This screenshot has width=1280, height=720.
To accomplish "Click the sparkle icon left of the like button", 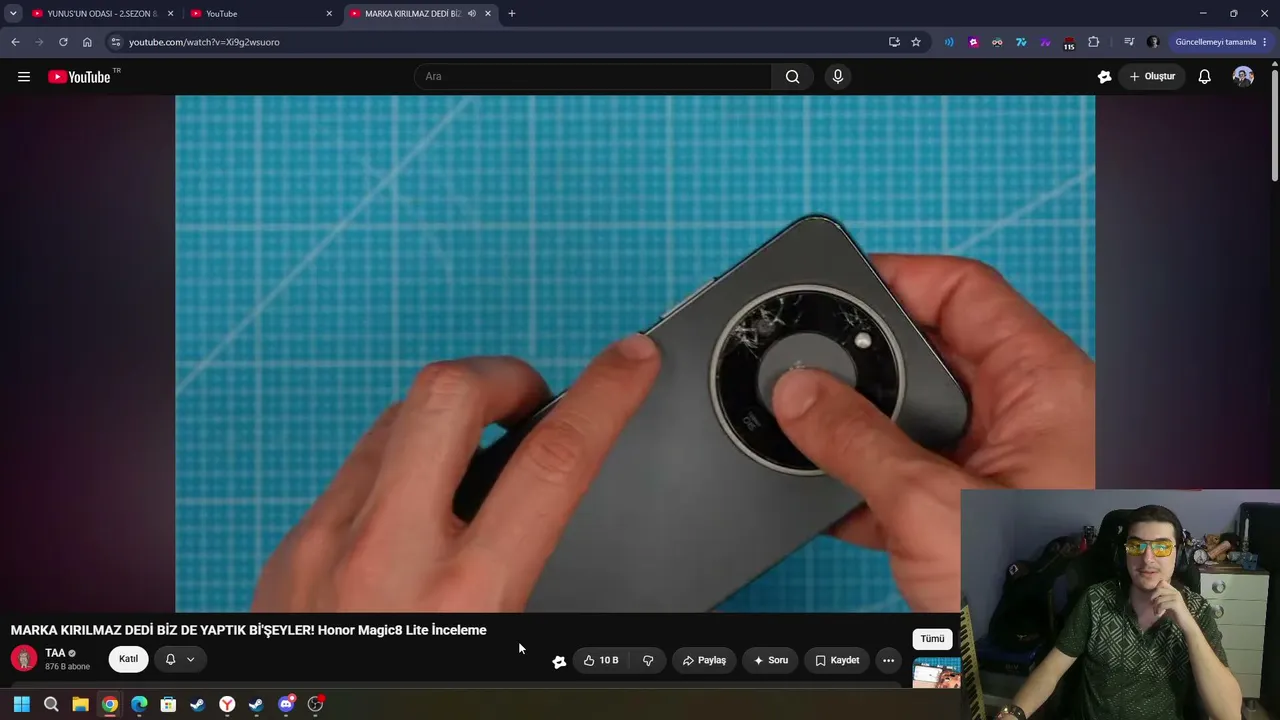I will point(559,661).
